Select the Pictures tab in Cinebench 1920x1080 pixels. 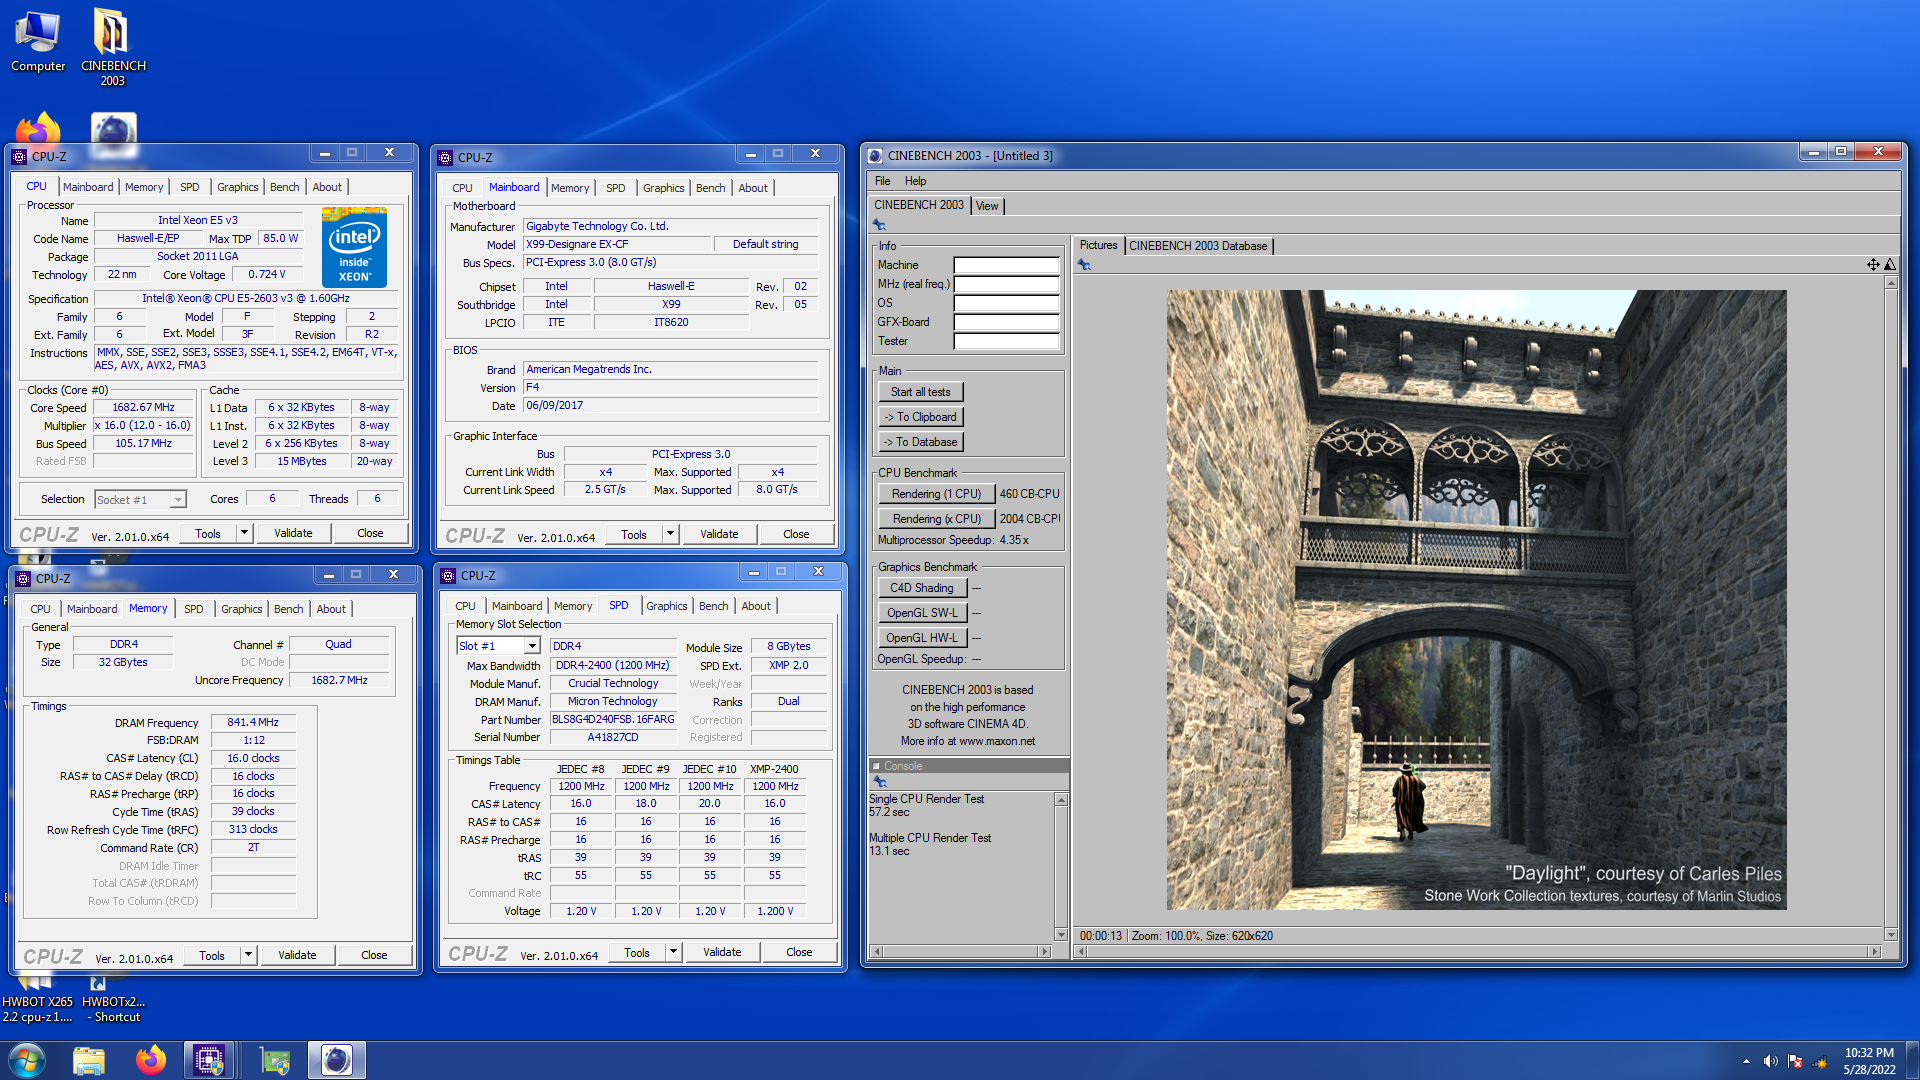click(x=1098, y=245)
